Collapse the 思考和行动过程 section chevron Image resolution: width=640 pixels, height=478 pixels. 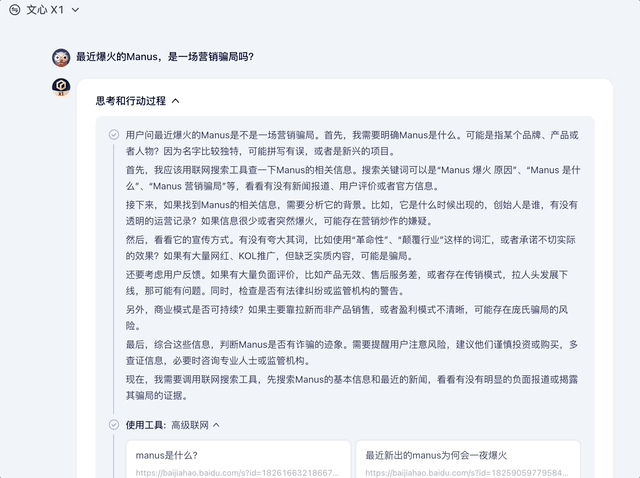tap(176, 101)
